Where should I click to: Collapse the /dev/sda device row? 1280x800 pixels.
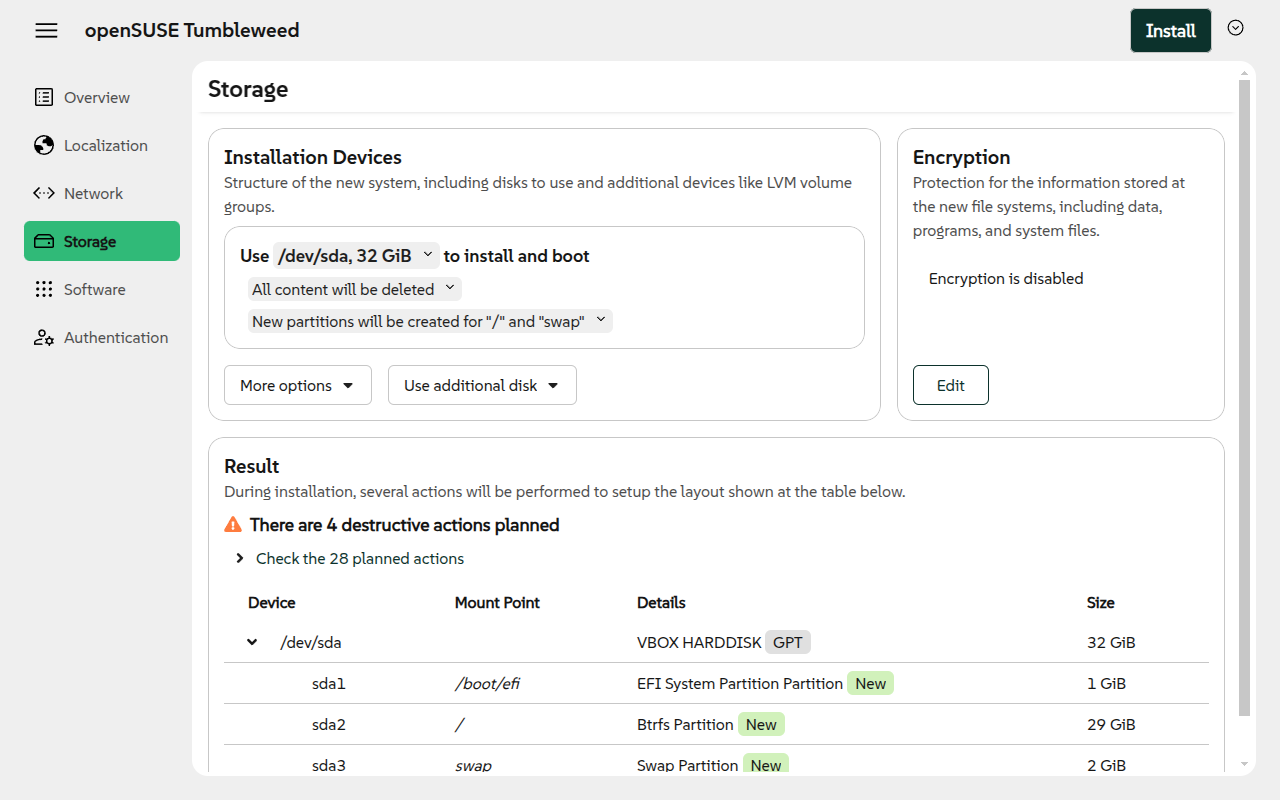click(x=252, y=642)
